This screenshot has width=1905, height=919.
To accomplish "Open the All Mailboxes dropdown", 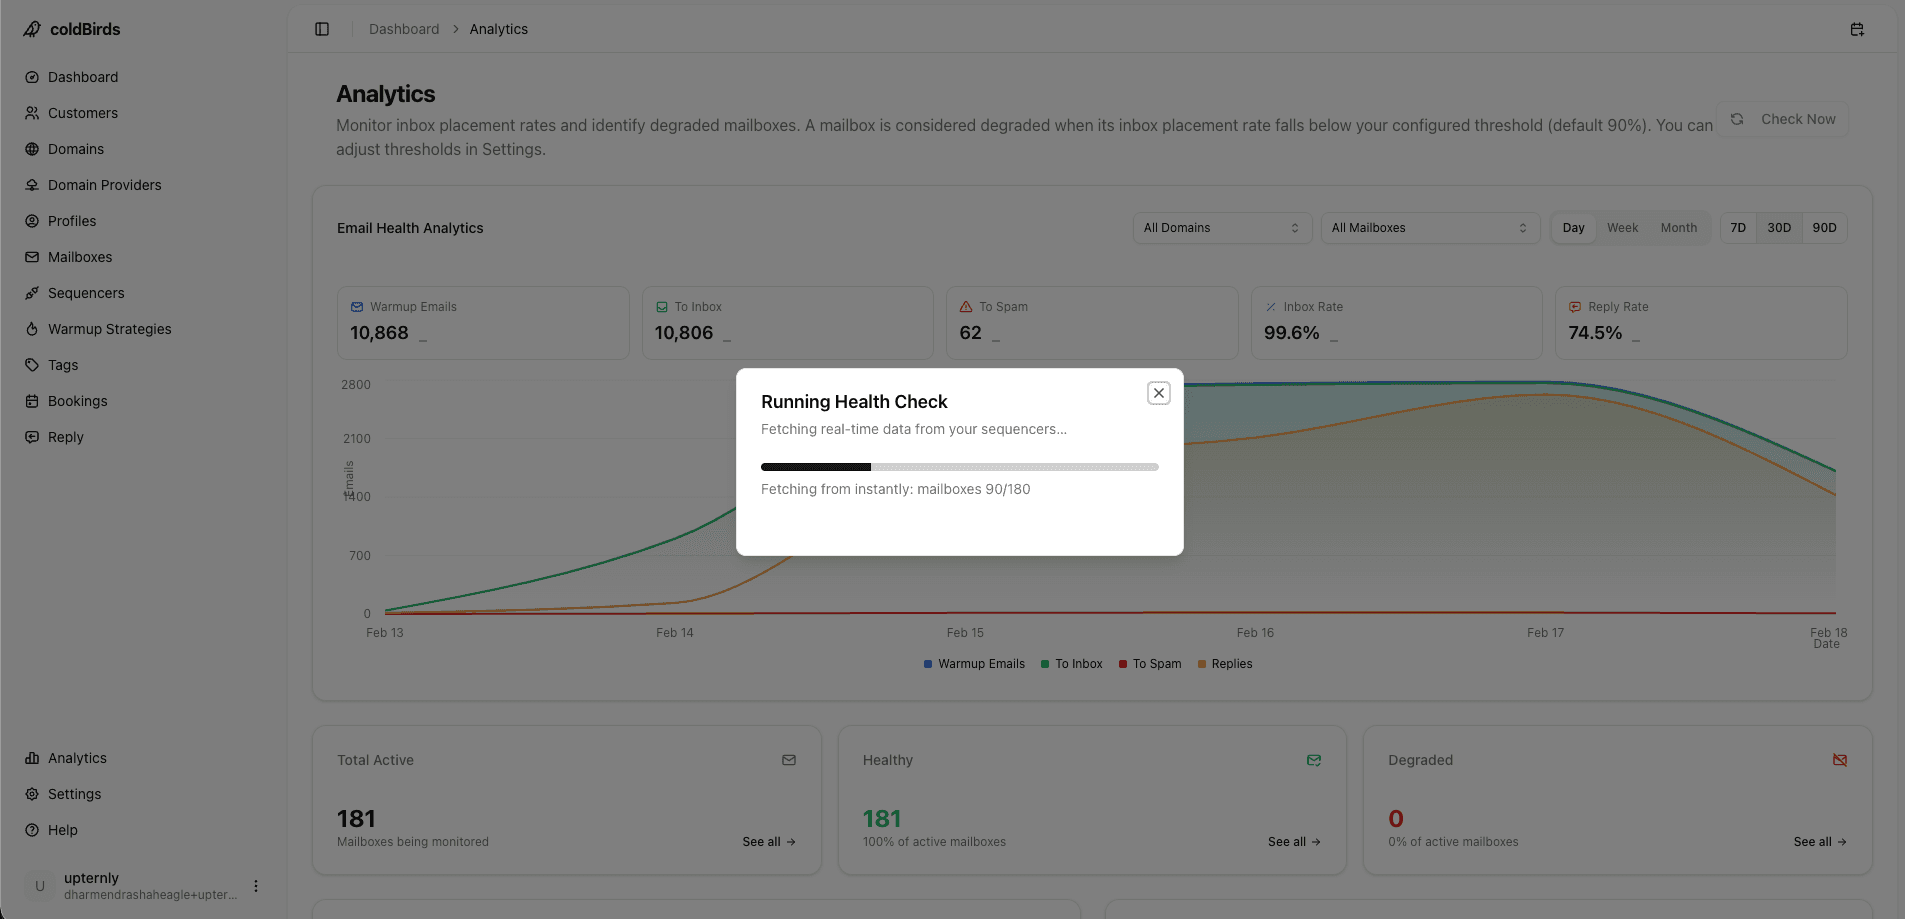I will (x=1428, y=227).
